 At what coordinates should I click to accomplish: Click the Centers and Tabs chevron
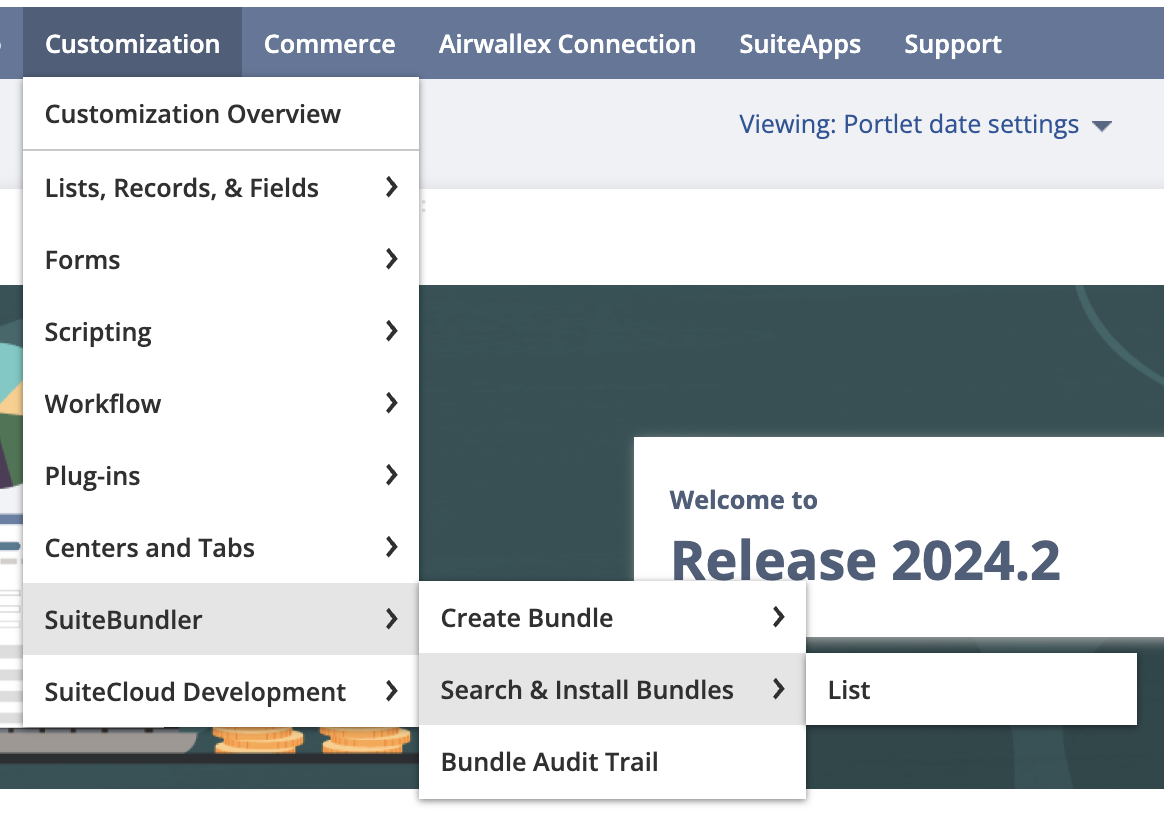point(391,547)
